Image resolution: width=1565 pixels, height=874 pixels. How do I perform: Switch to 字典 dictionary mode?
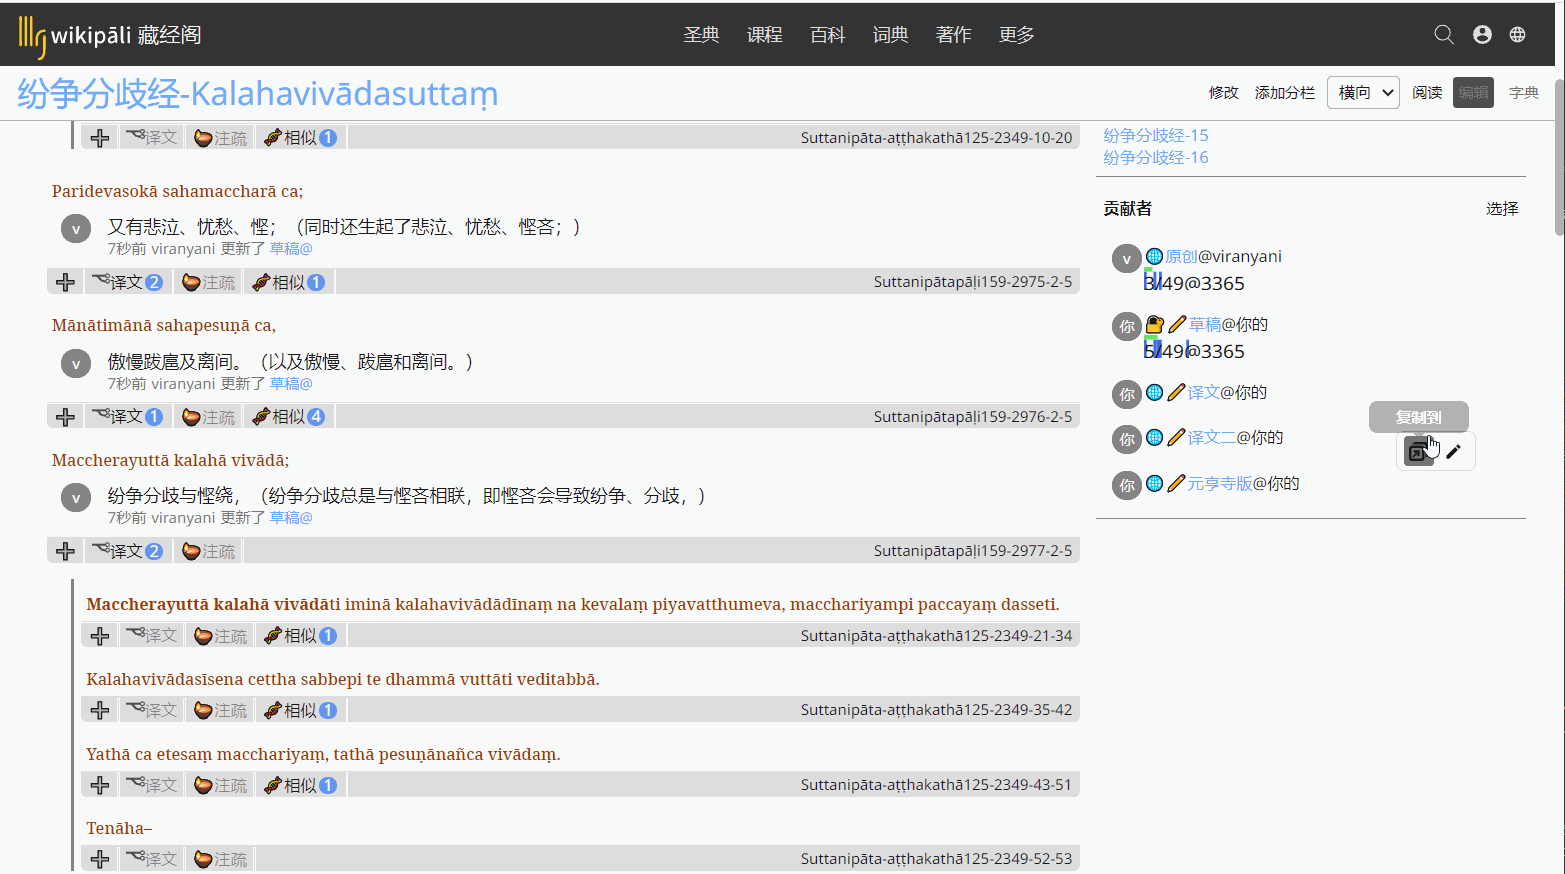pyautogui.click(x=1524, y=93)
